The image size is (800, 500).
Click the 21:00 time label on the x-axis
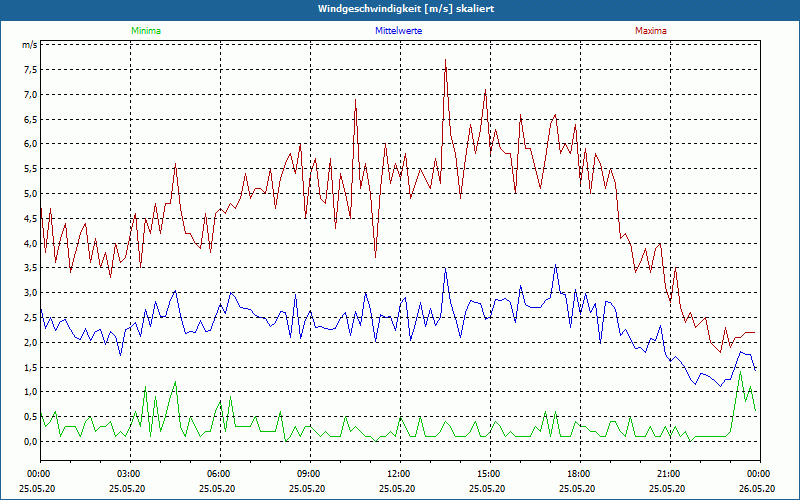[670, 474]
